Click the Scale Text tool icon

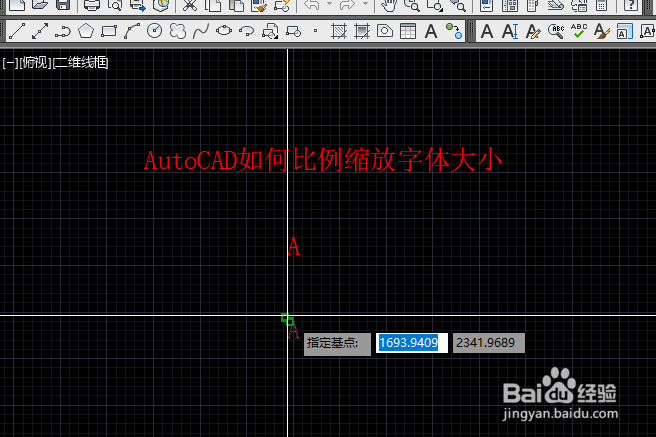tap(625, 31)
